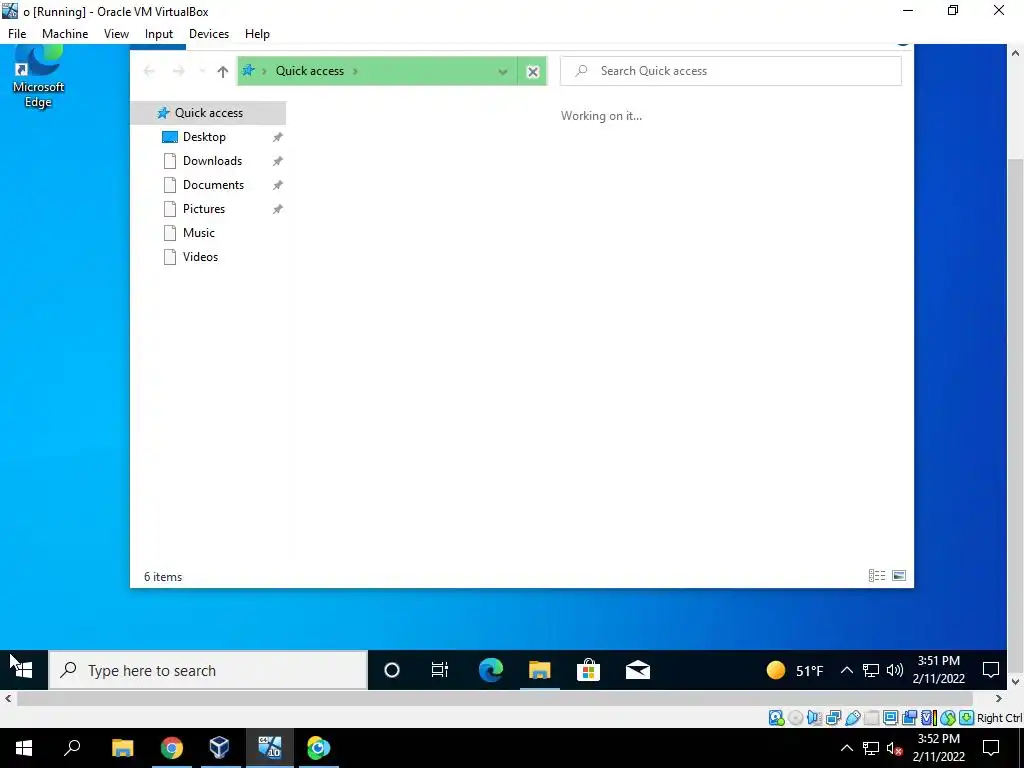The image size is (1024, 768).
Task: Click the optical drive indicator in VirtualBox status bar
Action: (795, 718)
